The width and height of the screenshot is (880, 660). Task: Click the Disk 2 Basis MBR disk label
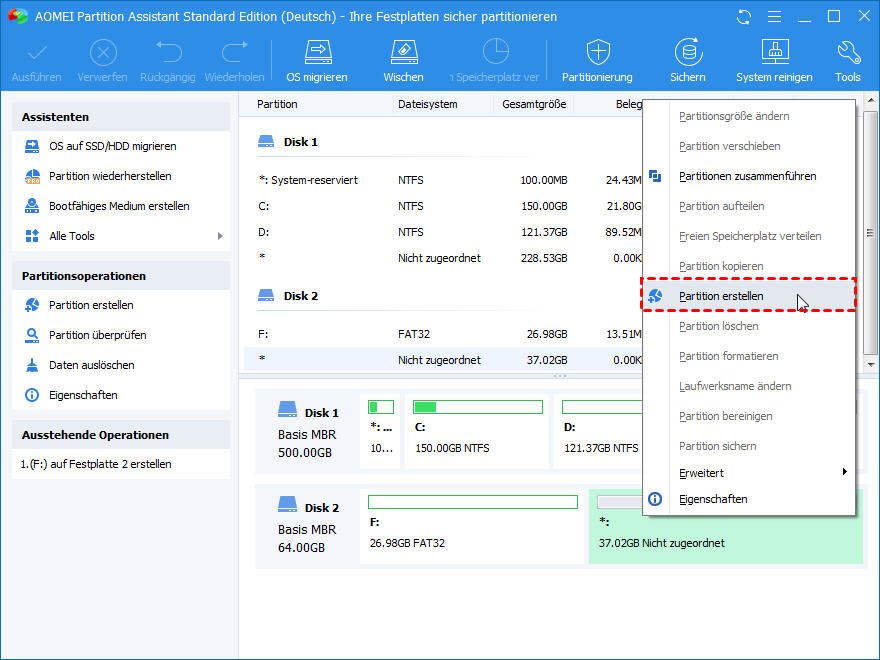[308, 527]
